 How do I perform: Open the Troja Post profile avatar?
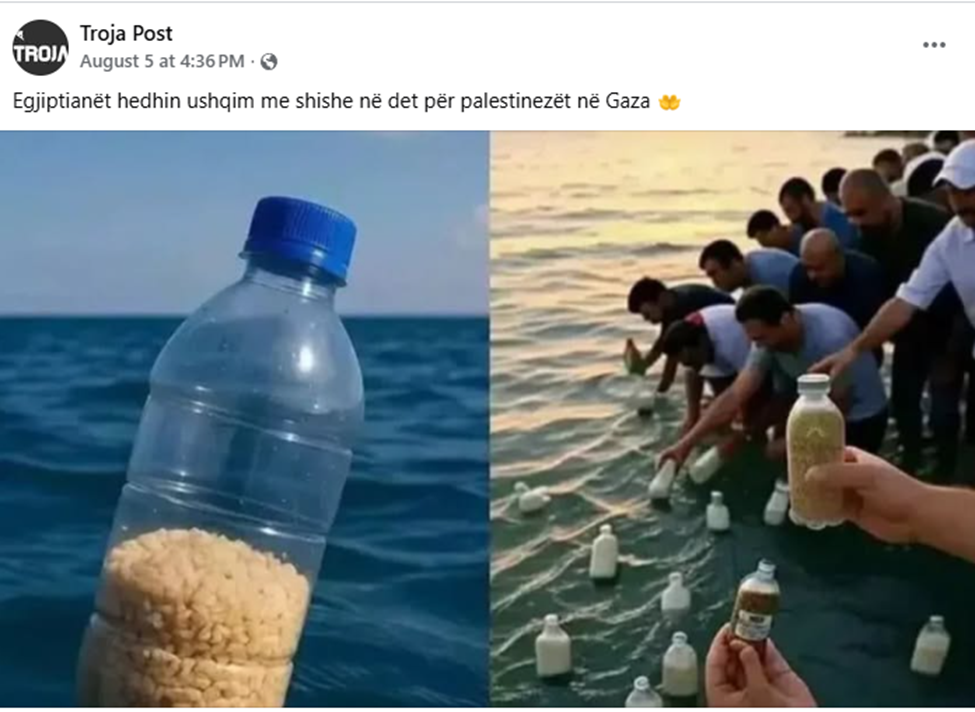(40, 47)
